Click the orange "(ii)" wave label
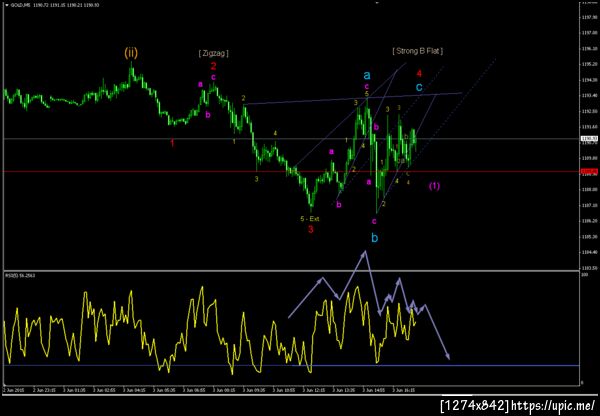The height and width of the screenshot is (416, 600). point(131,53)
